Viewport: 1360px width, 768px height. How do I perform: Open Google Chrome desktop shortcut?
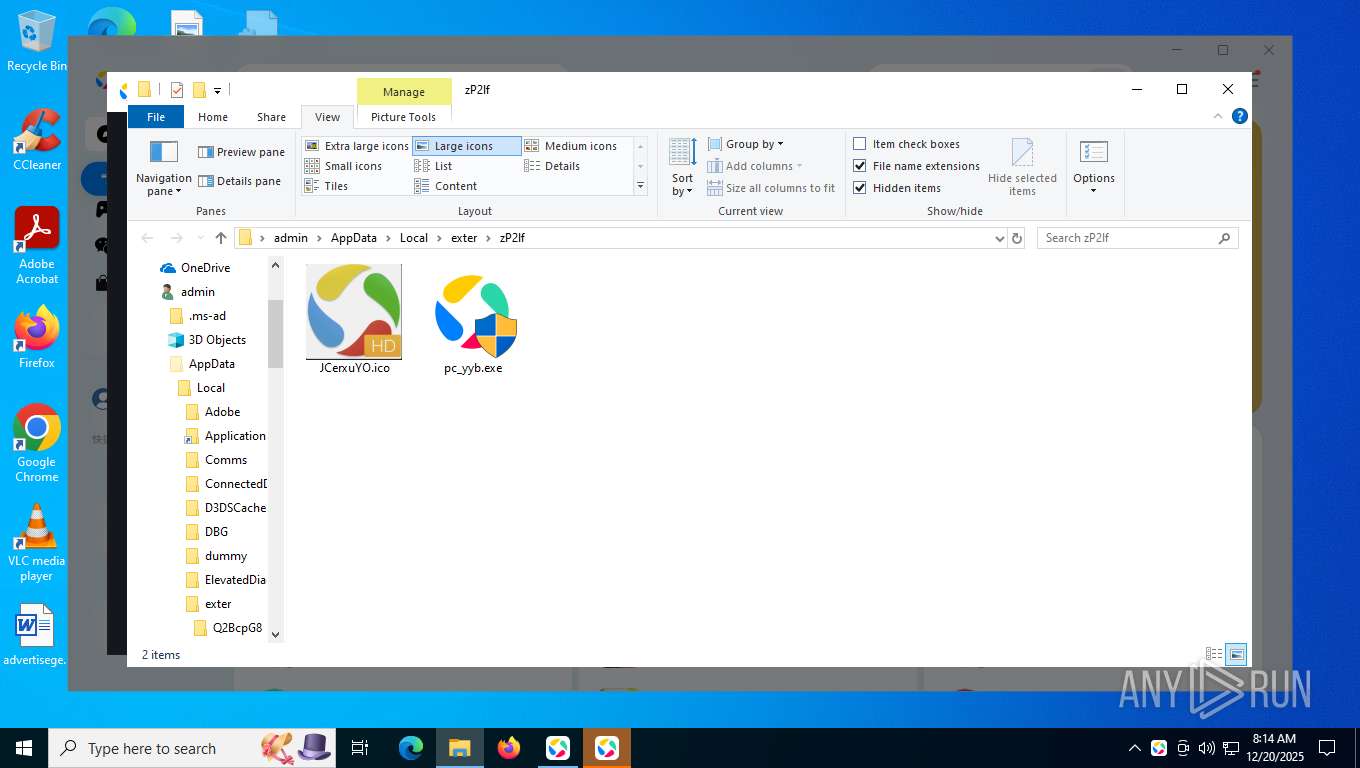click(37, 444)
